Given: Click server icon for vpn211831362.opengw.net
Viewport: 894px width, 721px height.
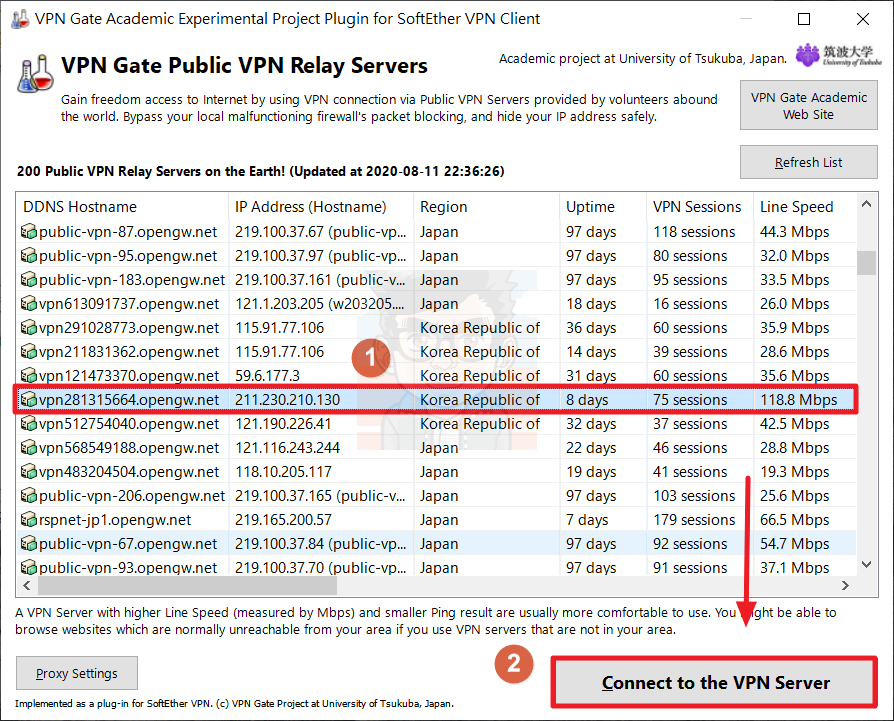Looking at the screenshot, I should pos(29,352).
